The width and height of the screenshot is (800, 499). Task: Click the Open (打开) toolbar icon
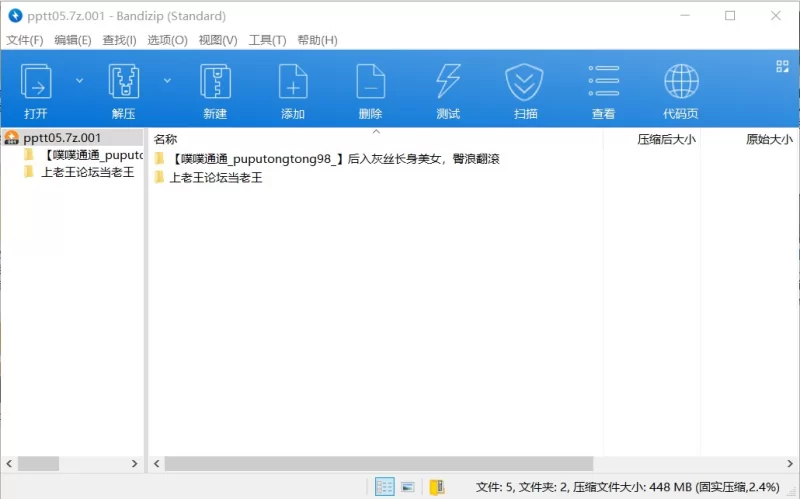(36, 82)
